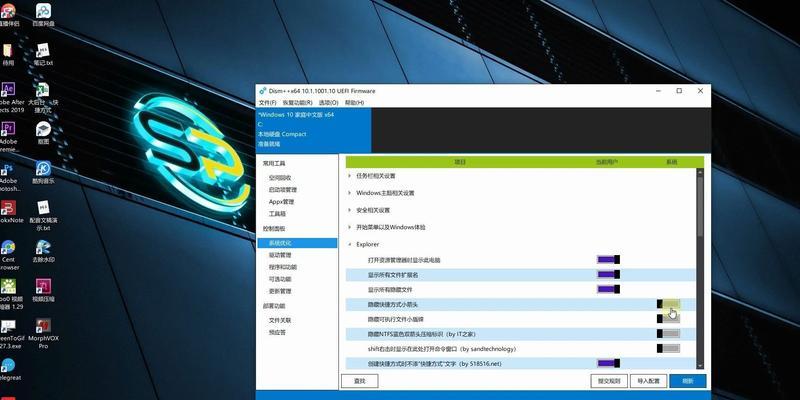Click the 控制面板 section heading
This screenshot has height=400, width=800.
point(274,229)
